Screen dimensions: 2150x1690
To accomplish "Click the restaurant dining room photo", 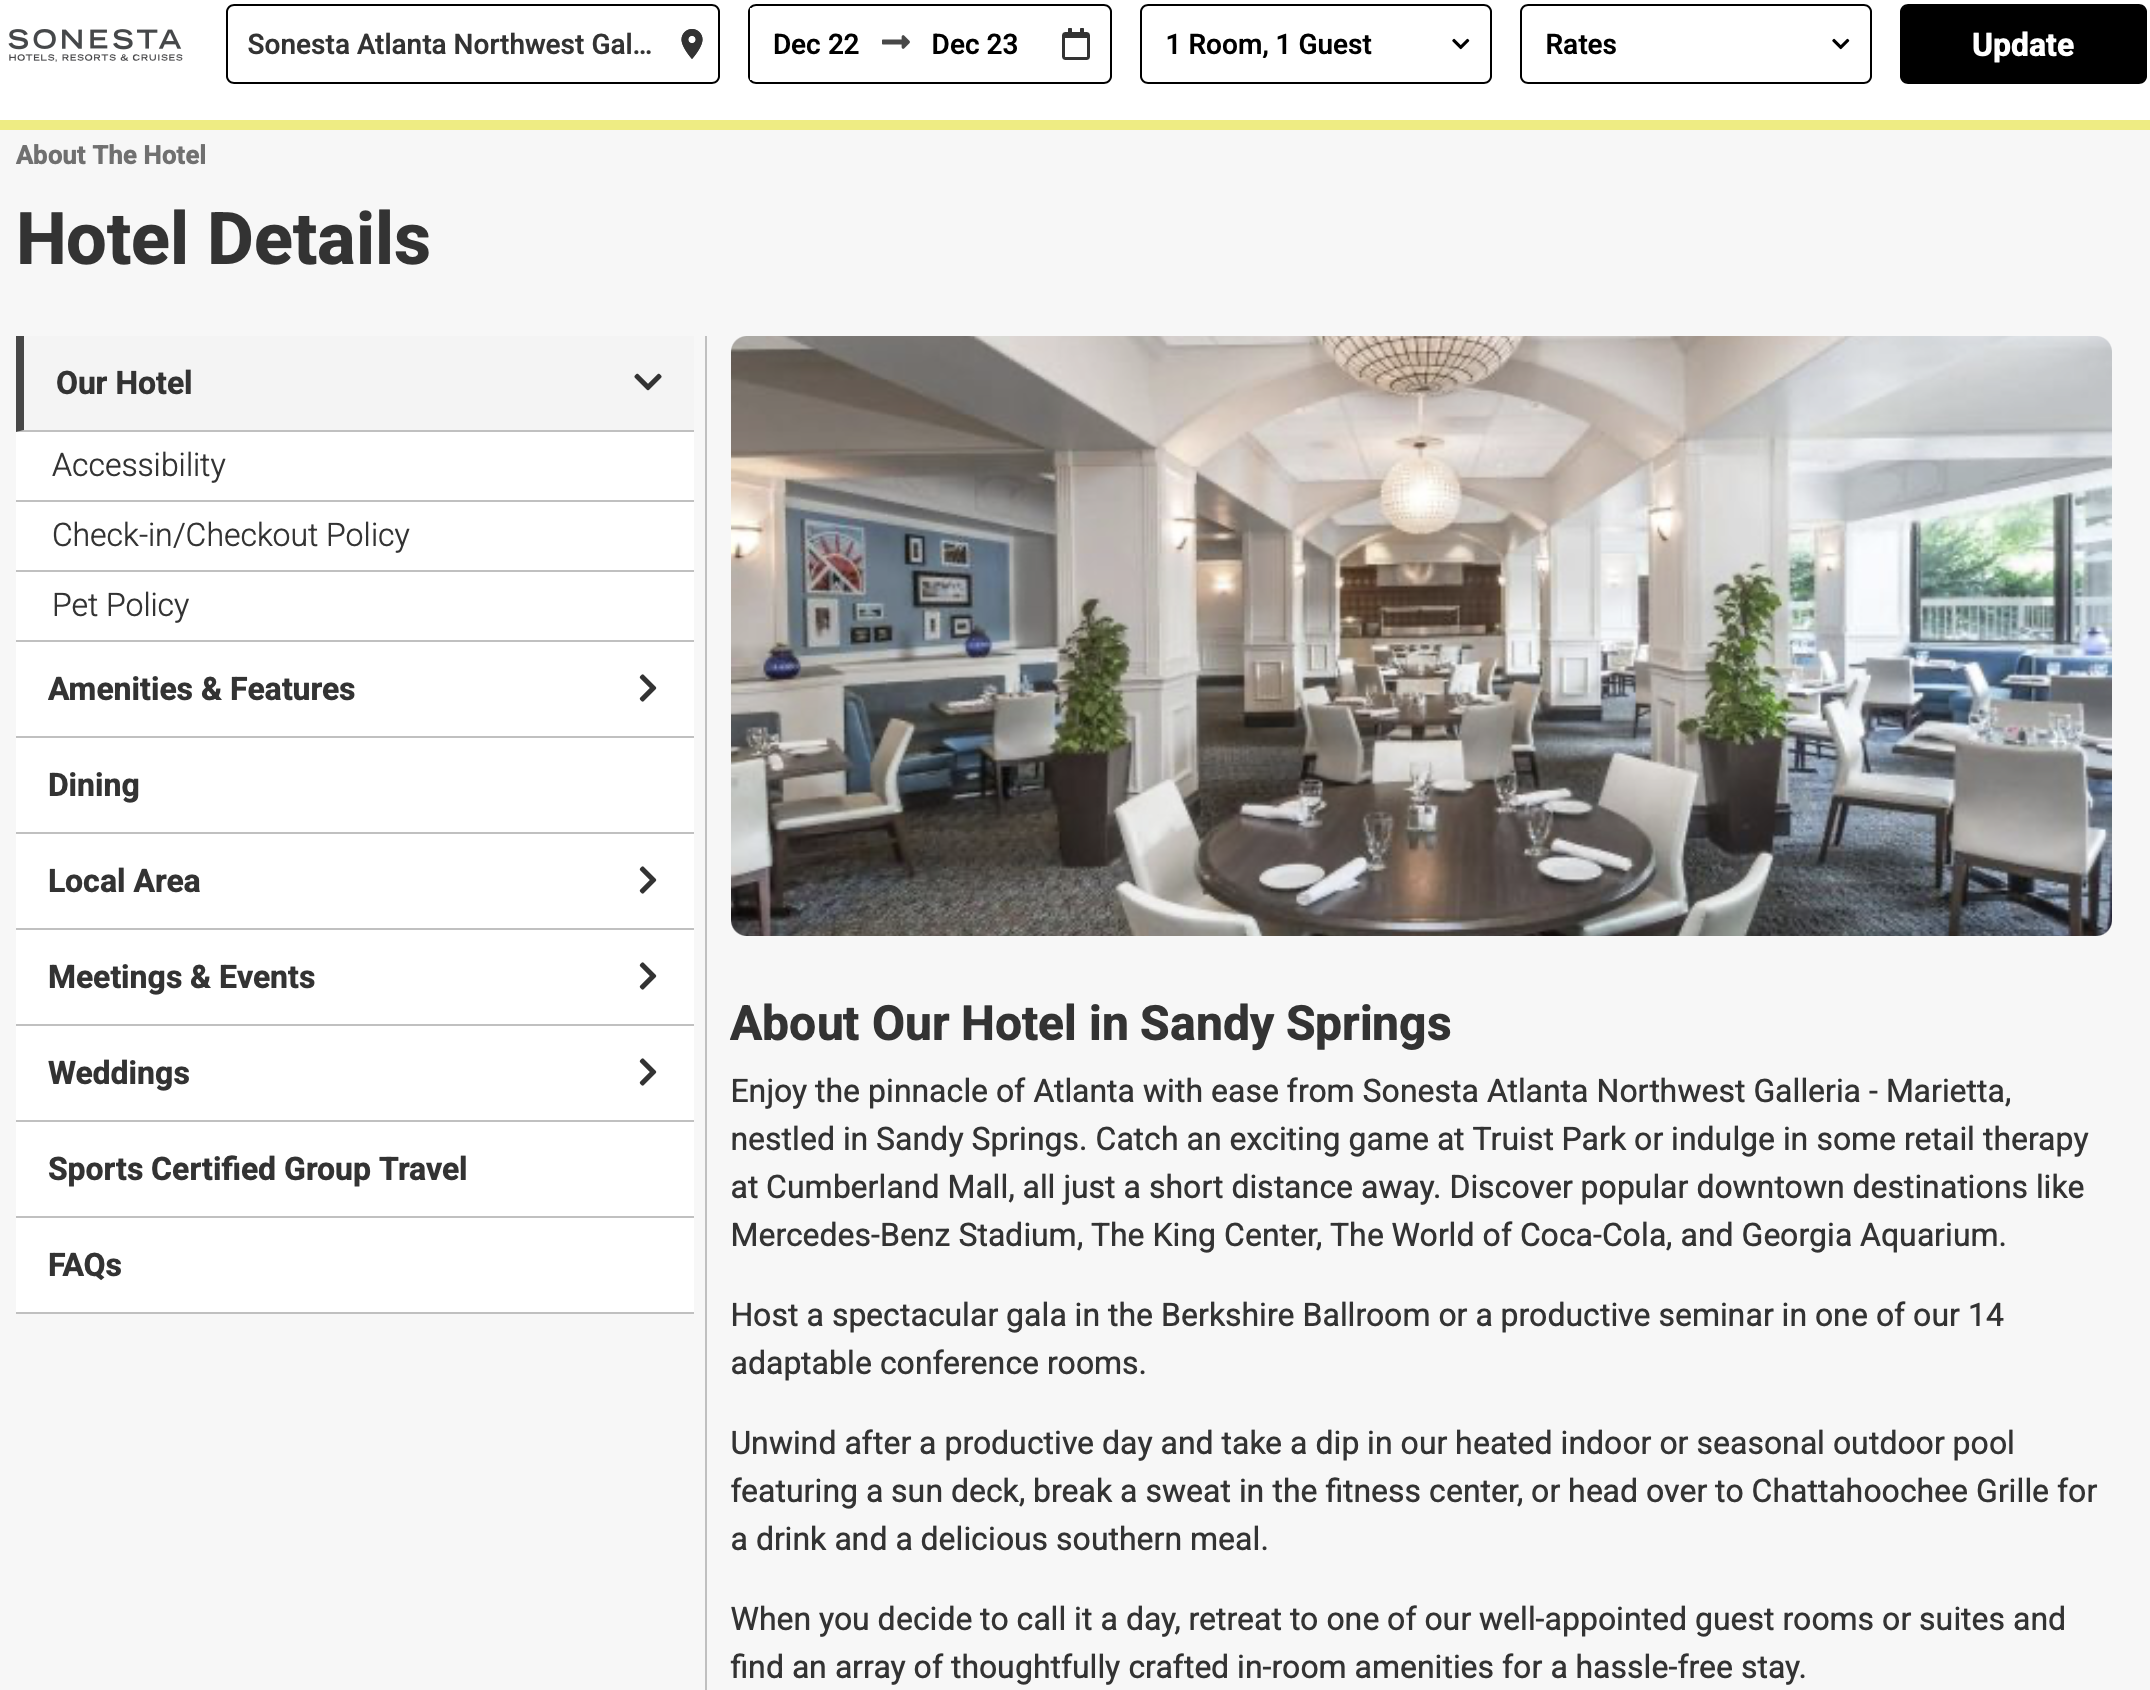I will [x=1421, y=636].
